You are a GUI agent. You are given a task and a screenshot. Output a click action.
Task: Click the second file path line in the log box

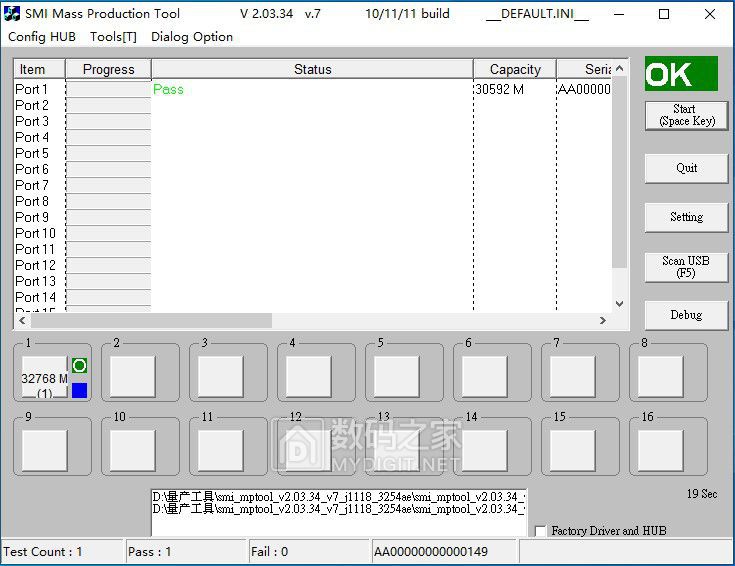(x=338, y=509)
